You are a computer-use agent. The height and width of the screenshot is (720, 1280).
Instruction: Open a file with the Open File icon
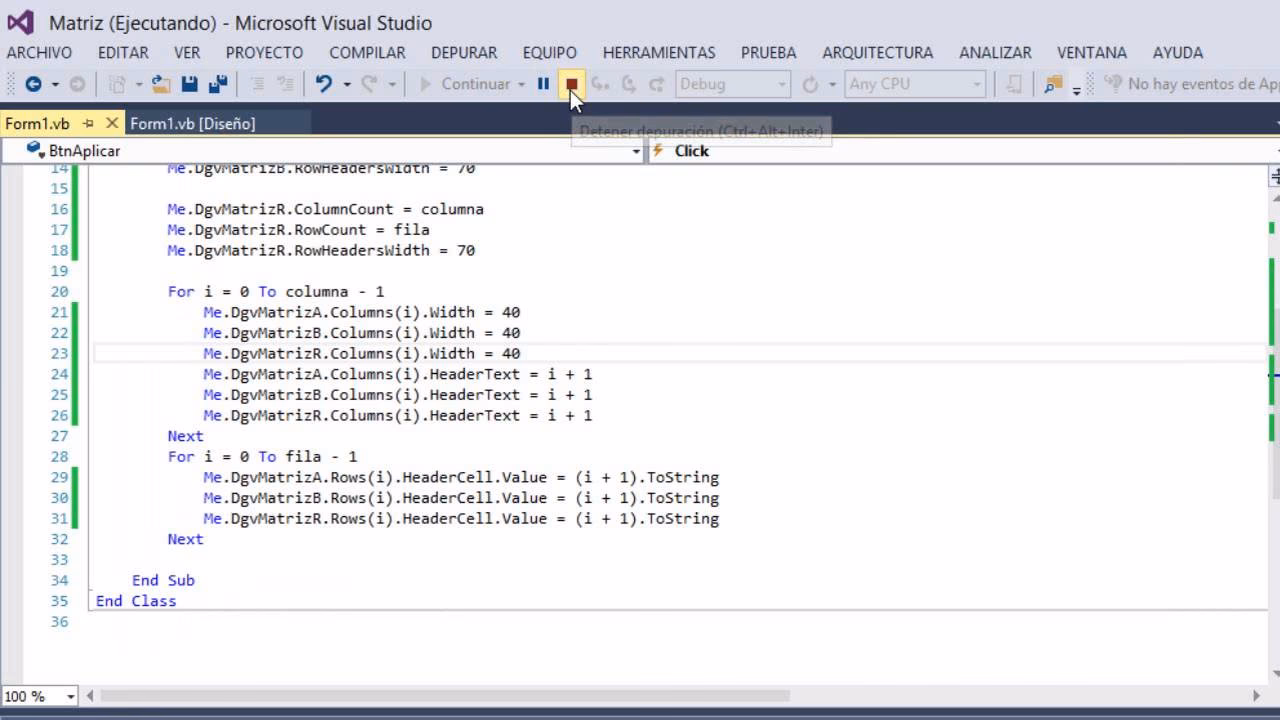(x=163, y=84)
